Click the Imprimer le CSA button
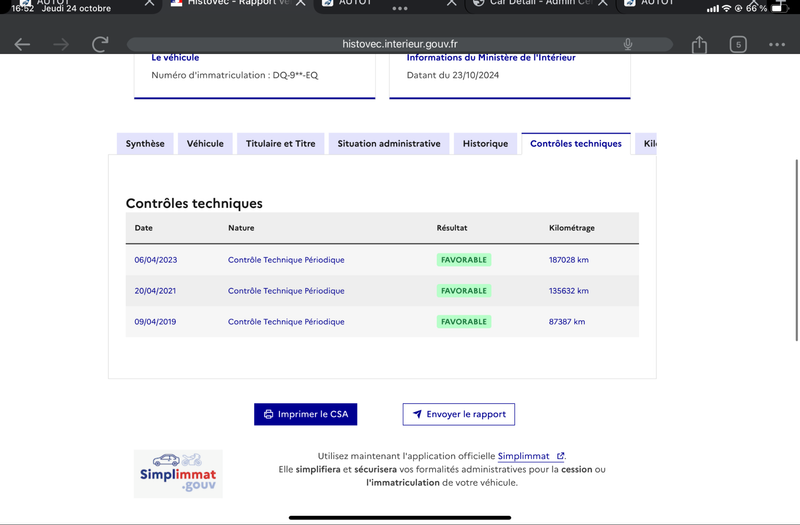800x525 pixels. (x=306, y=414)
